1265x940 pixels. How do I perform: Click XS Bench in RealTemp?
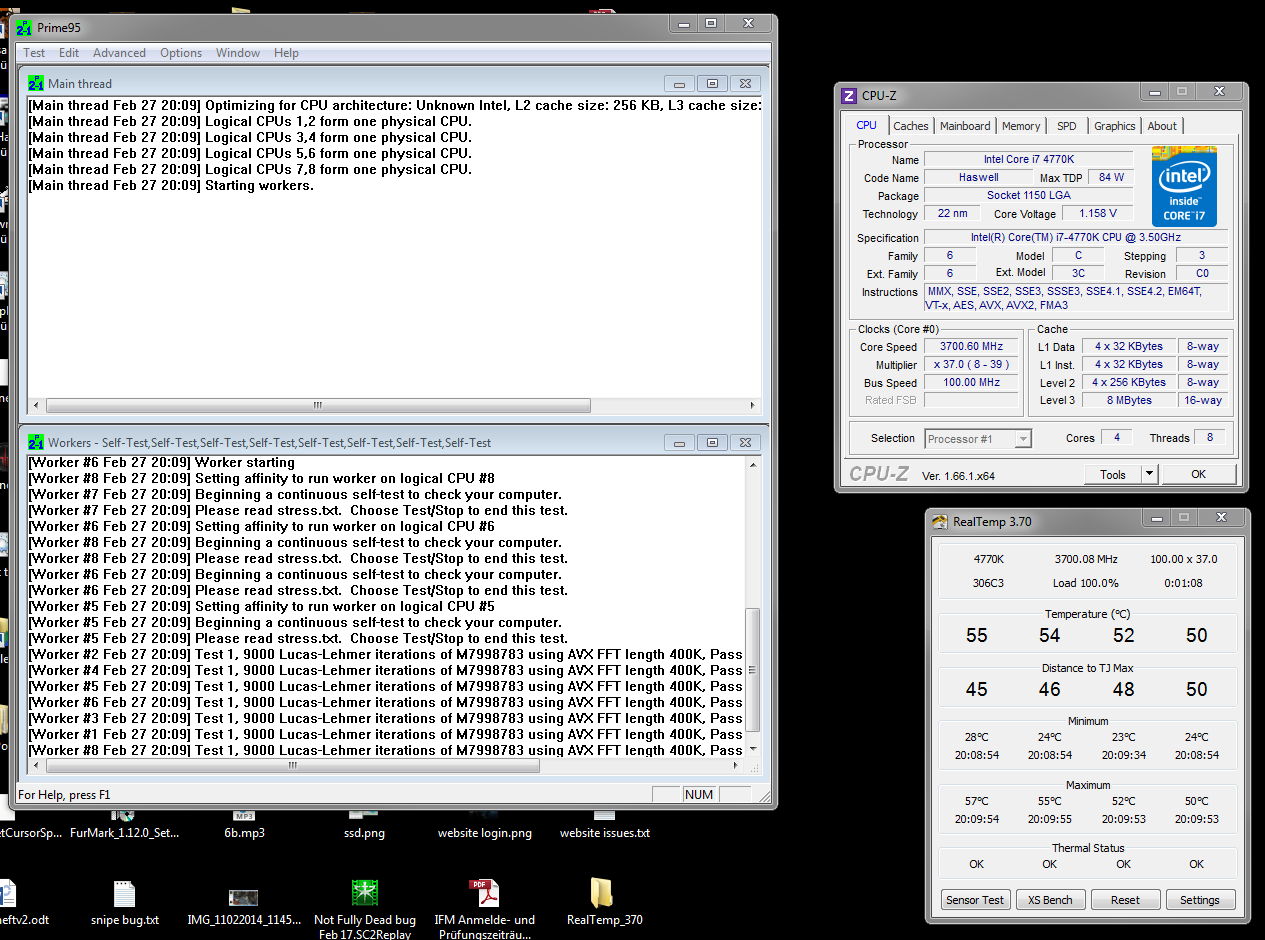click(x=1050, y=900)
